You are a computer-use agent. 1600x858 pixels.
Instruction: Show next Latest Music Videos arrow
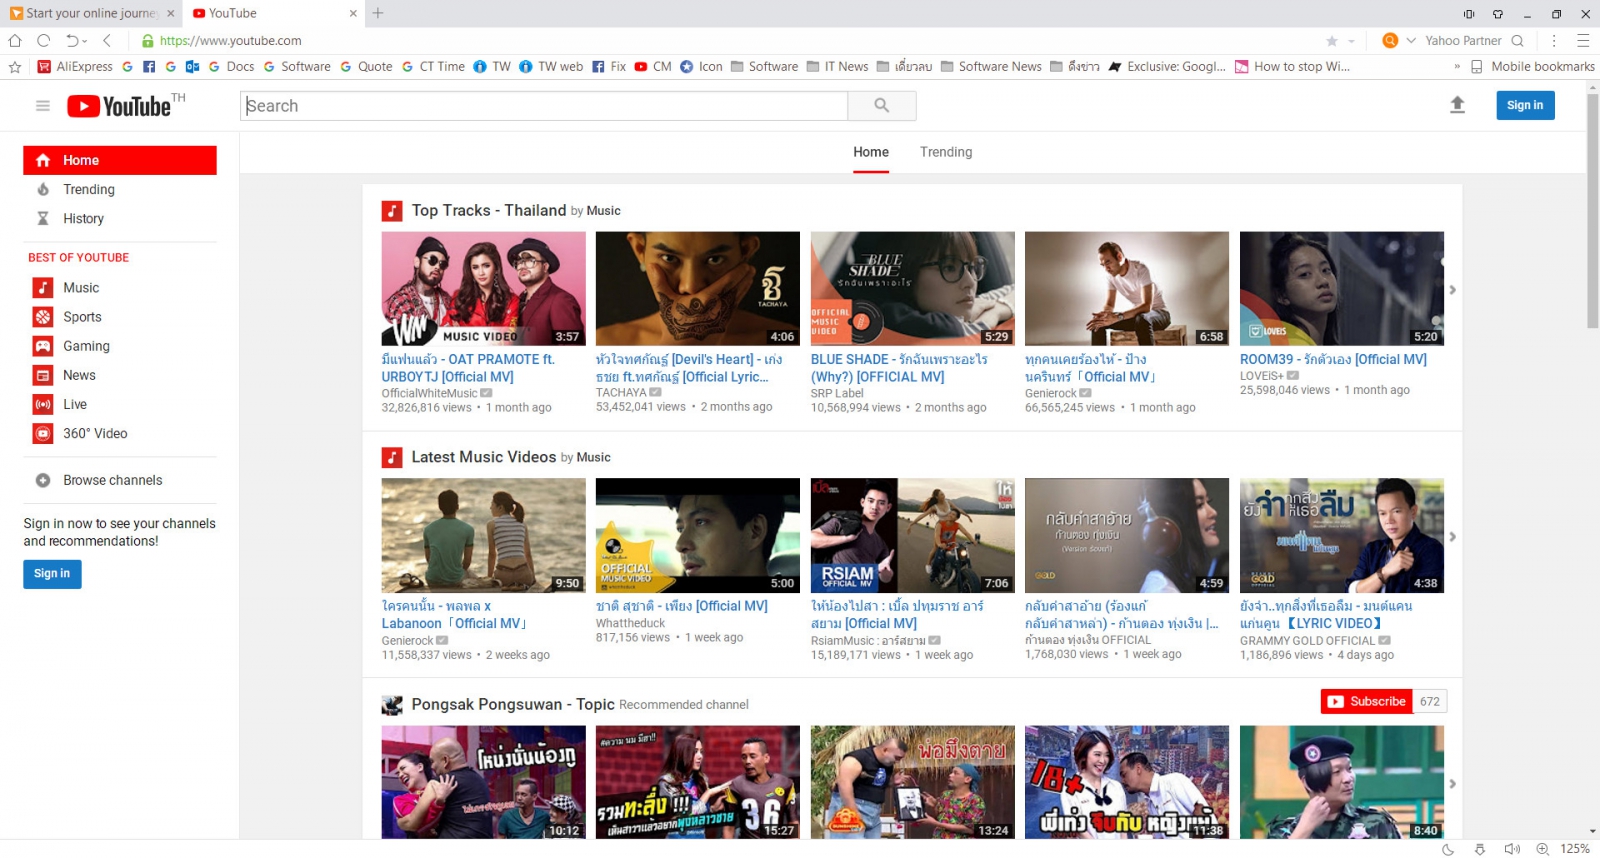click(1453, 537)
